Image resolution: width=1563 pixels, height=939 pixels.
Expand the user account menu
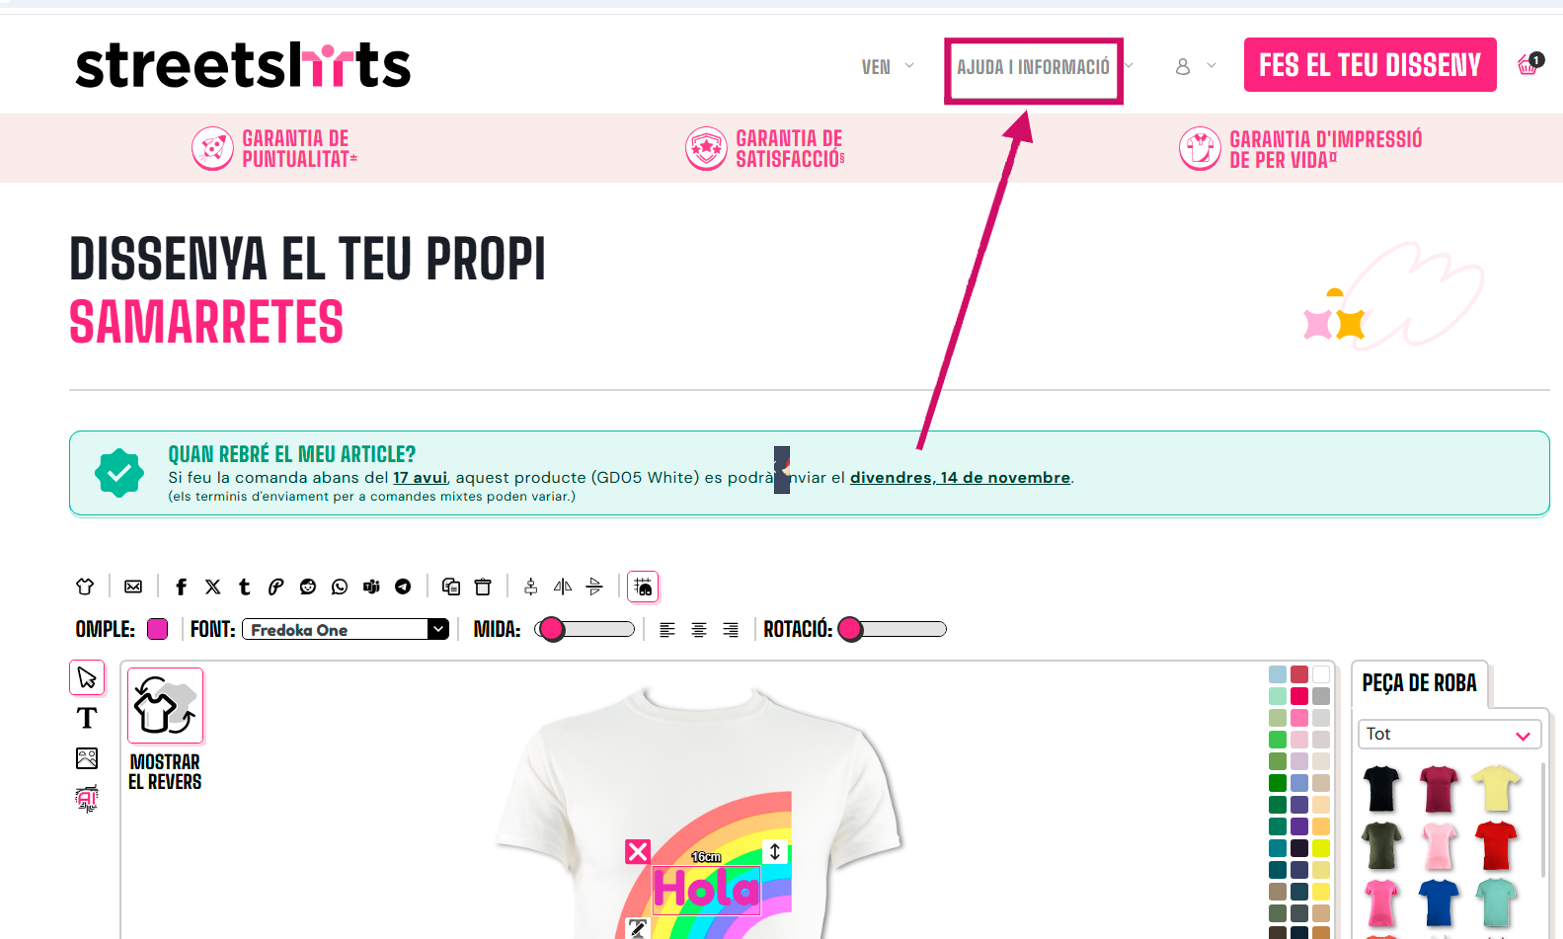click(1195, 66)
